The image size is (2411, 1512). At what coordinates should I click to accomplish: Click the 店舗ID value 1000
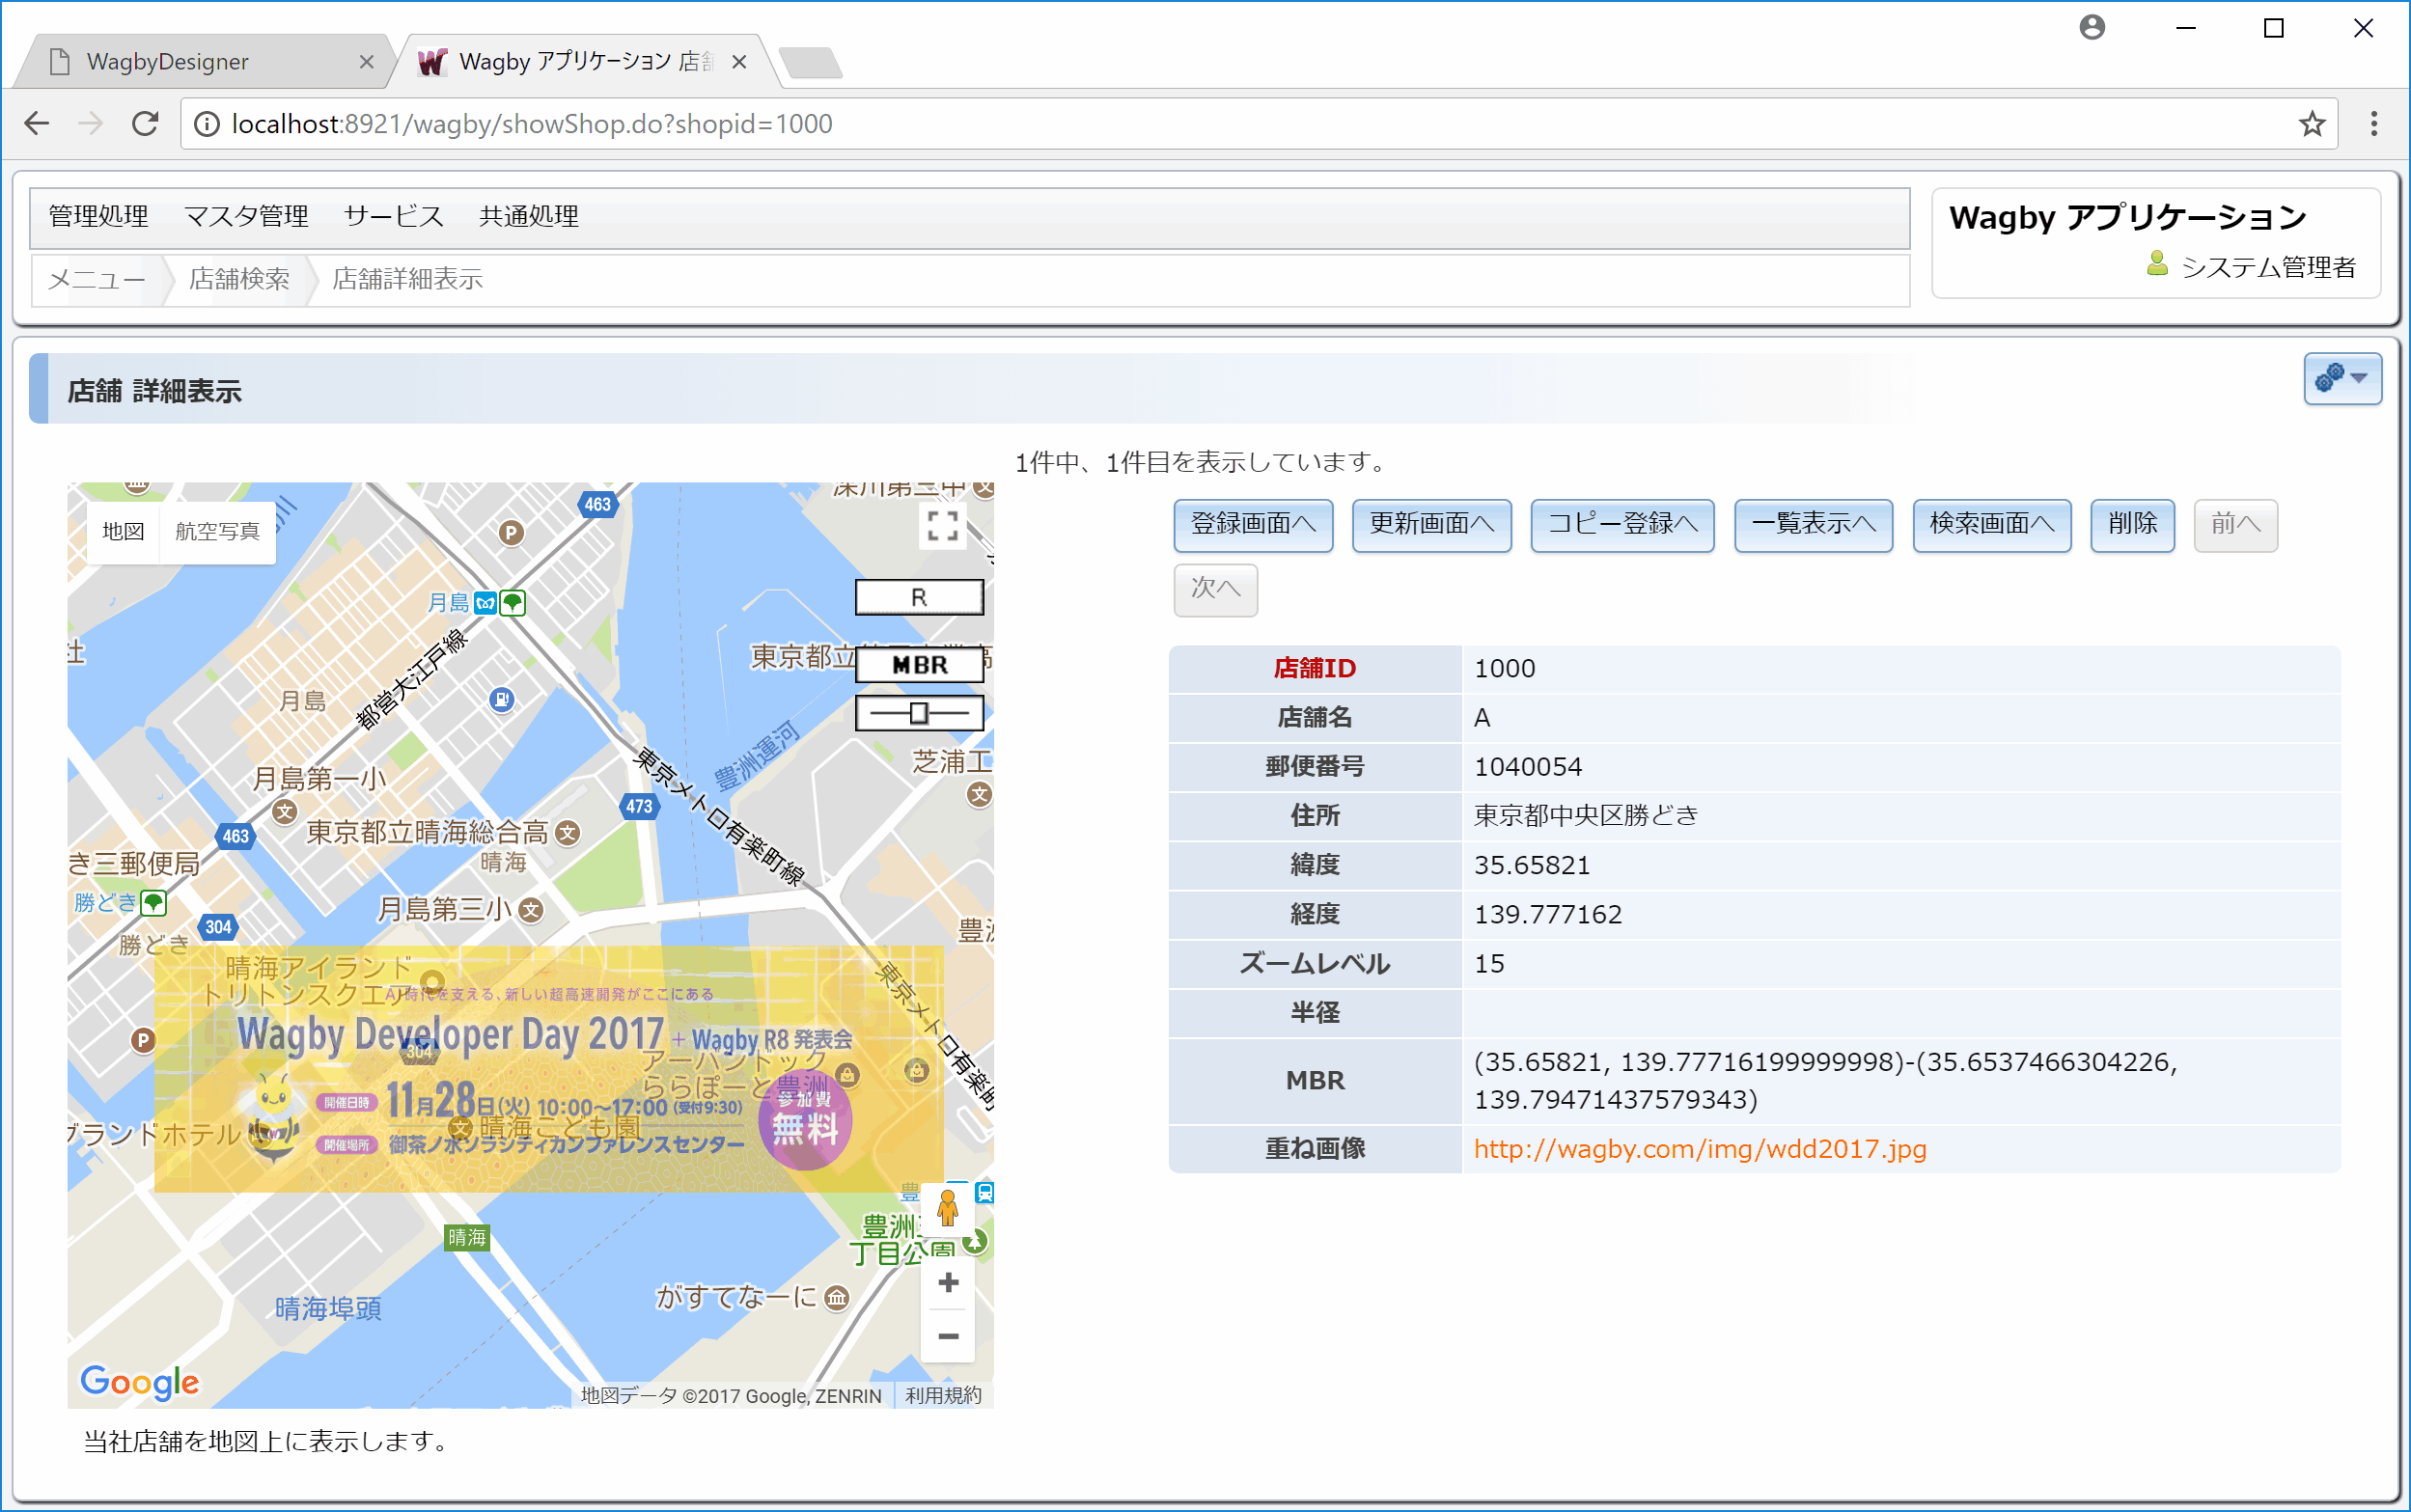[x=1504, y=668]
